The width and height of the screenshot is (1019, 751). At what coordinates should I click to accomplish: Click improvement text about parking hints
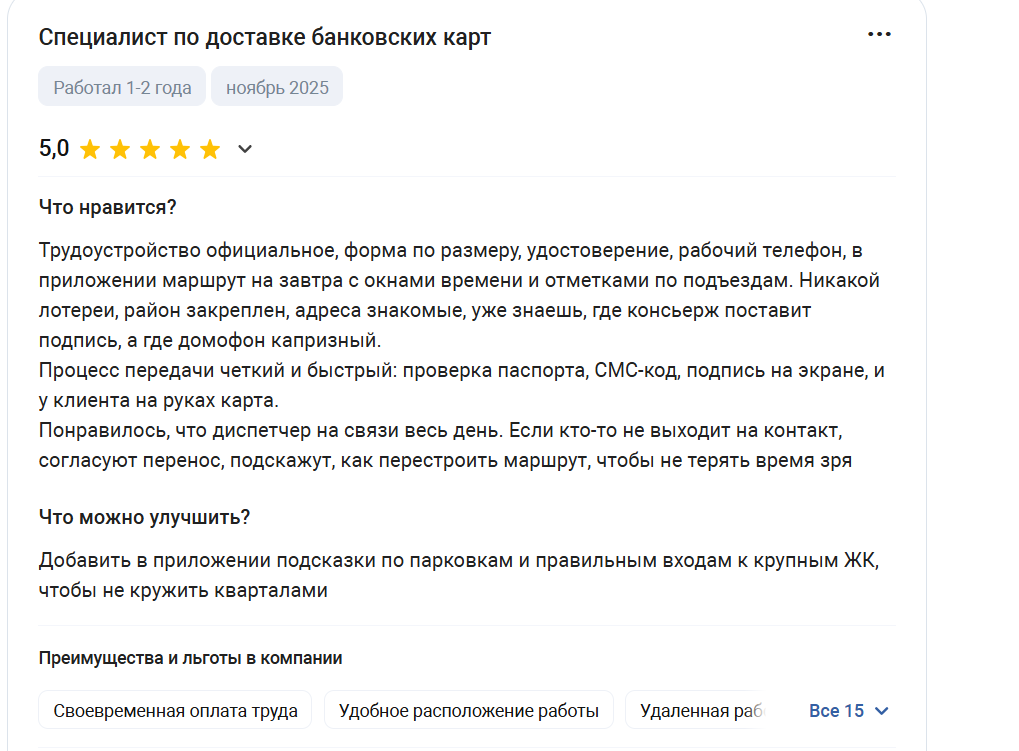click(x=458, y=574)
